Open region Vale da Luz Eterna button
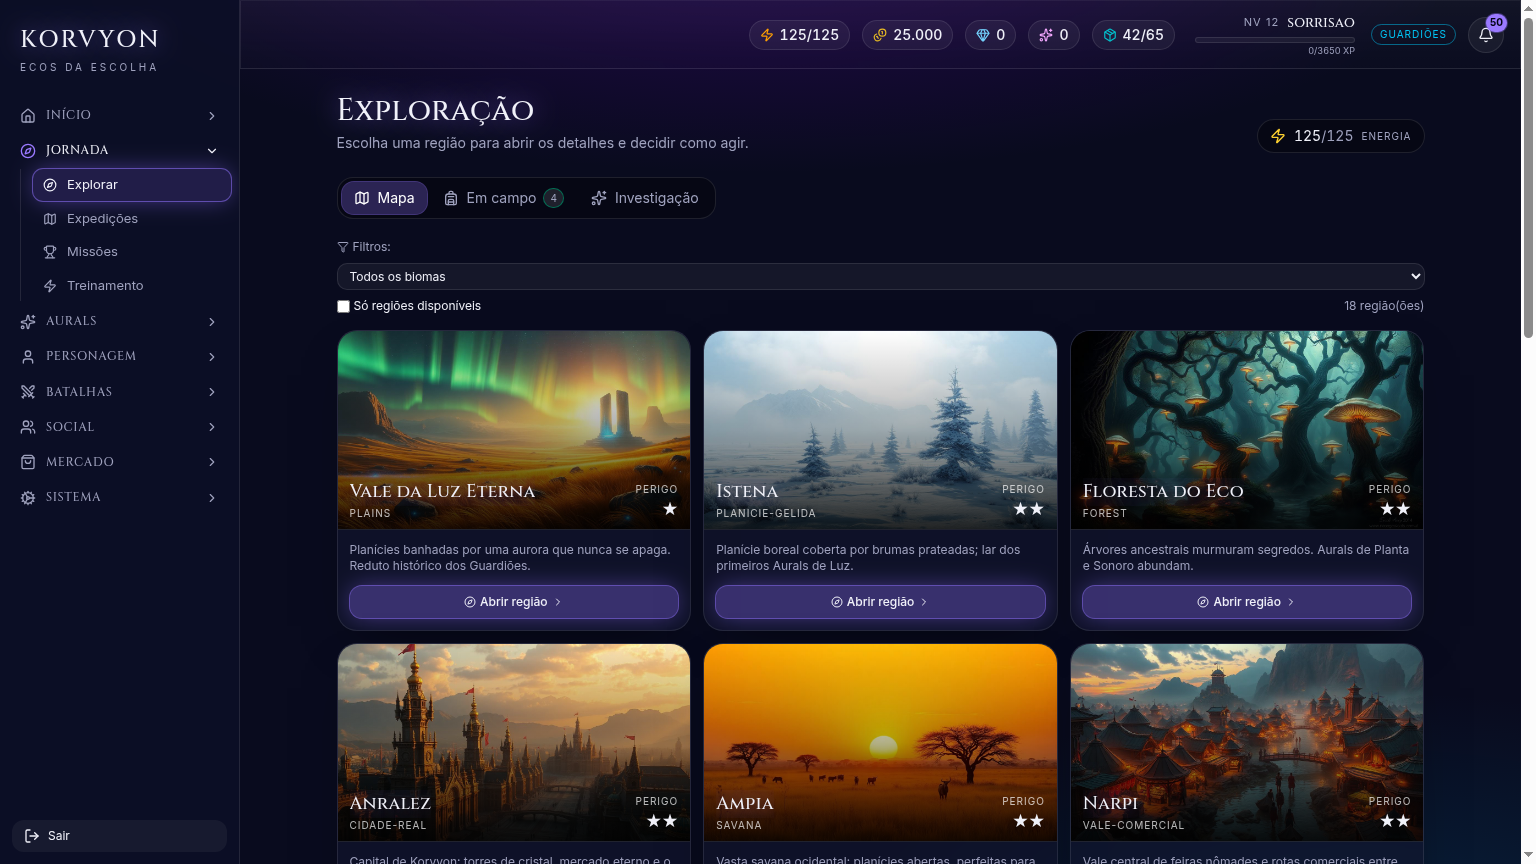The width and height of the screenshot is (1536, 864). tap(514, 602)
